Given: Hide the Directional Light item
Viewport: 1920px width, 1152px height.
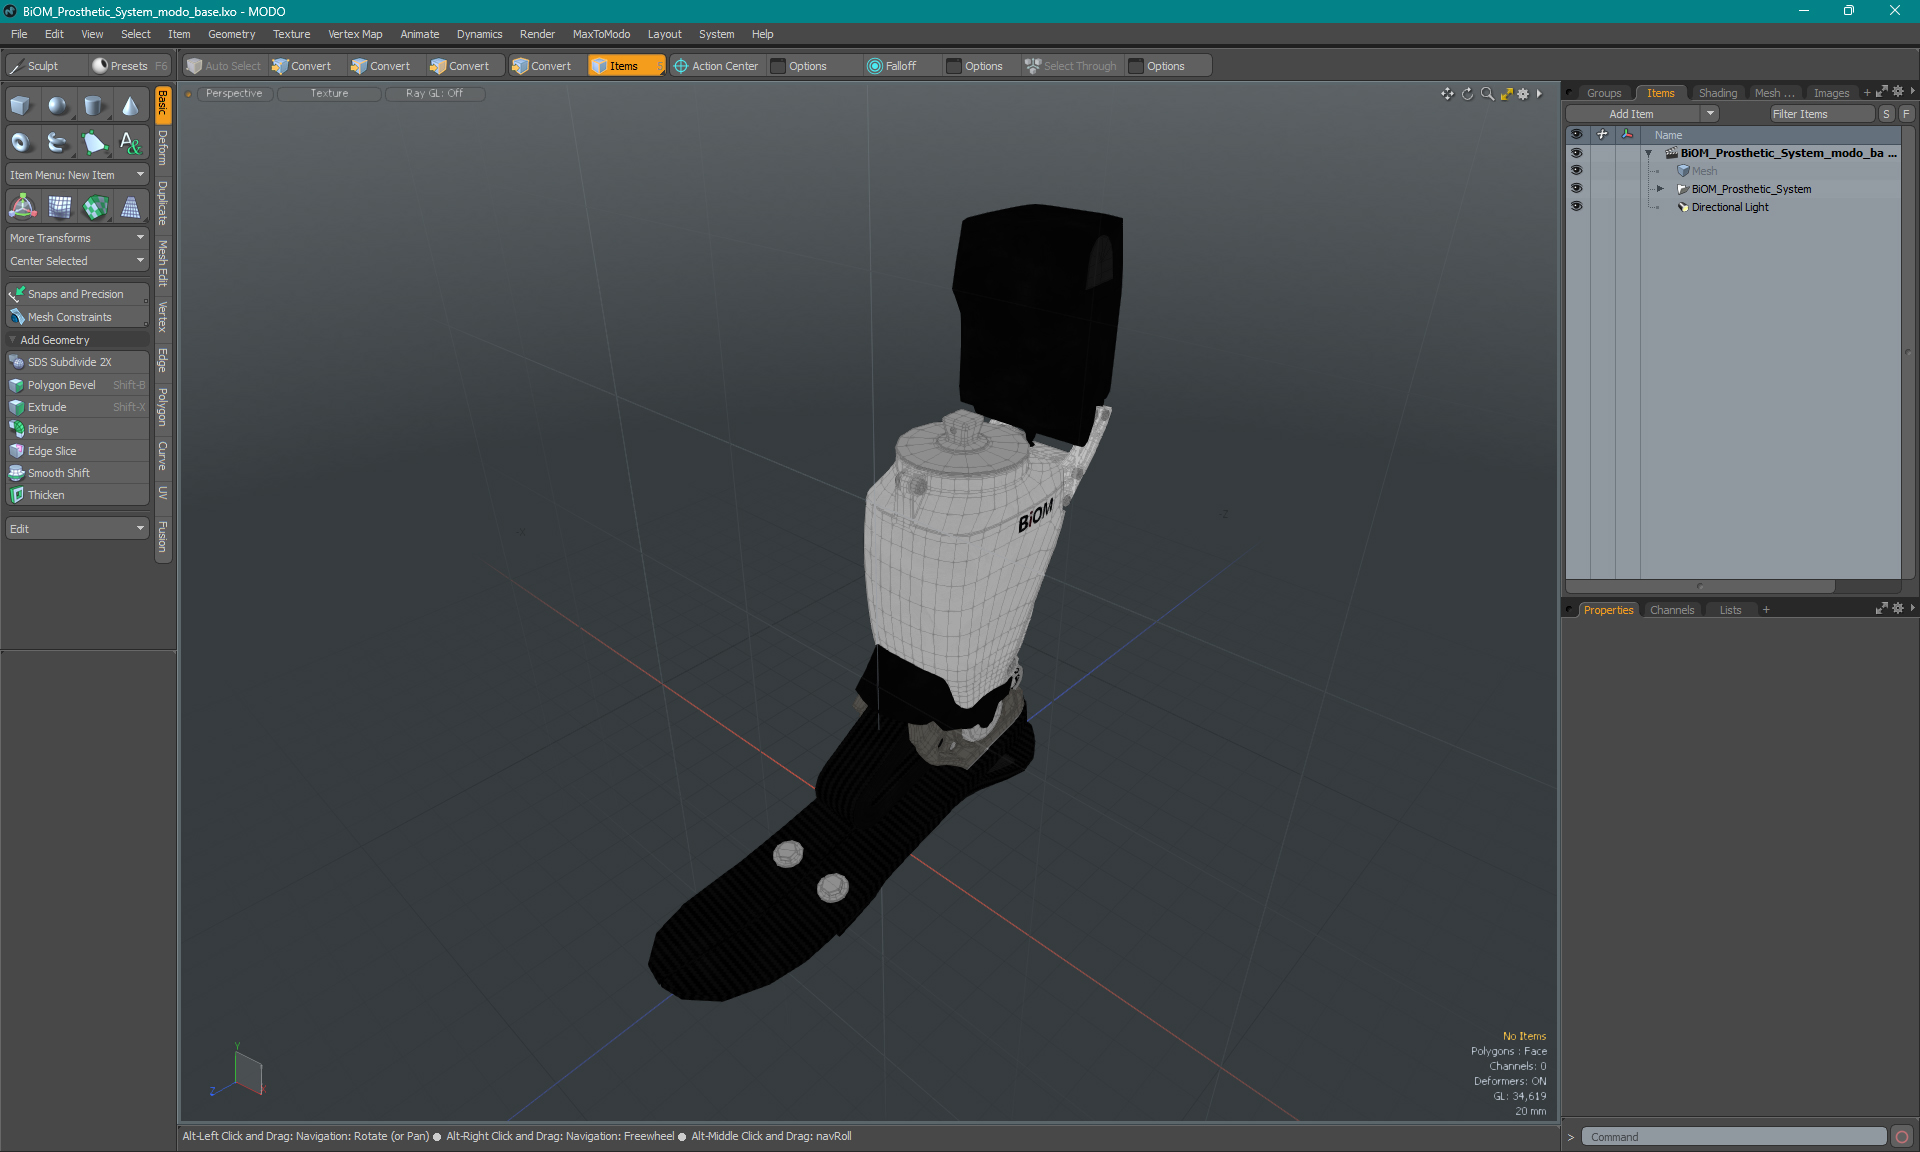Looking at the screenshot, I should pos(1576,207).
